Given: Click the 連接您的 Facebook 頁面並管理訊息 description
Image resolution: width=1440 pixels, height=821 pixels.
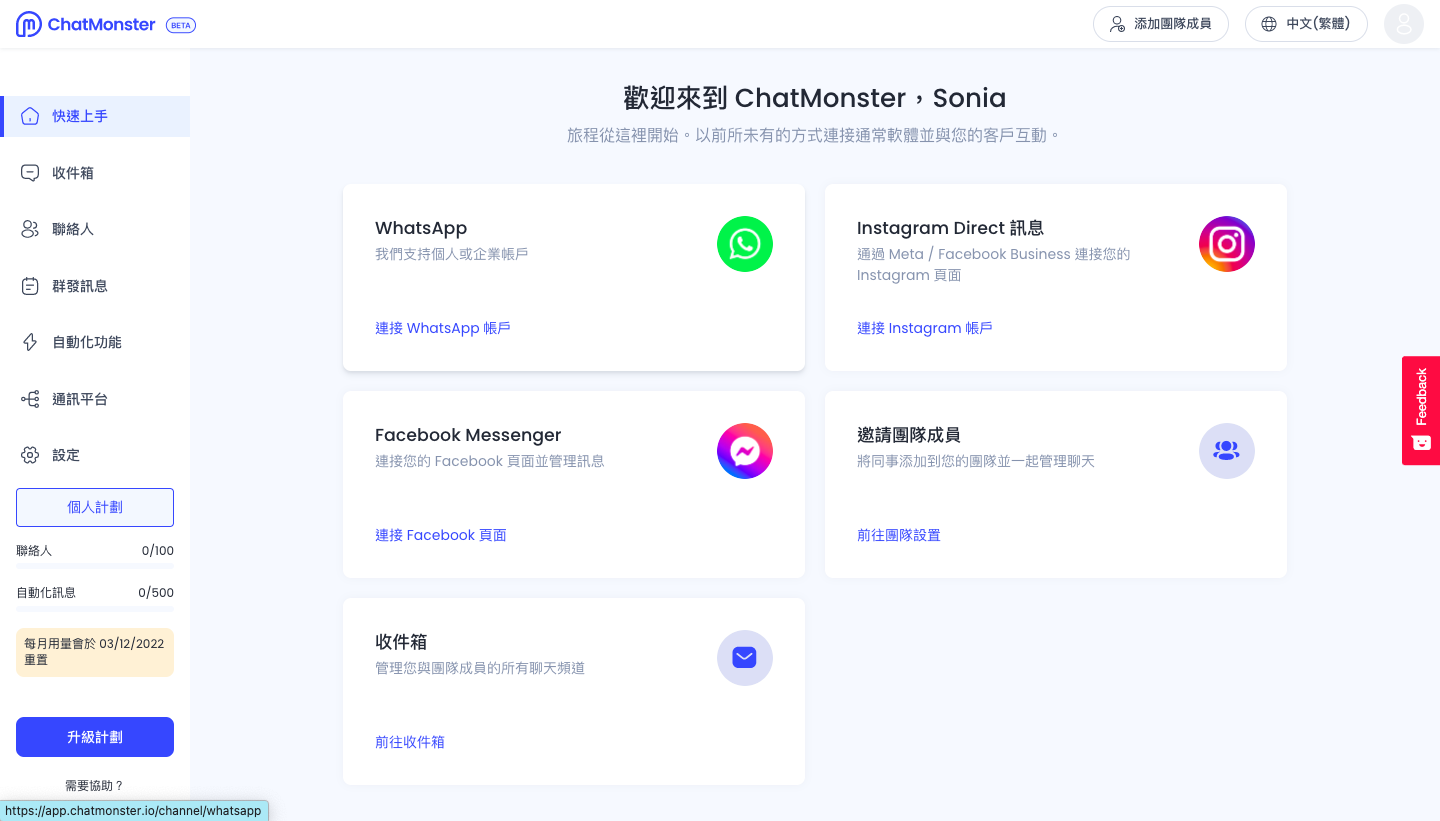Looking at the screenshot, I should [x=490, y=461].
